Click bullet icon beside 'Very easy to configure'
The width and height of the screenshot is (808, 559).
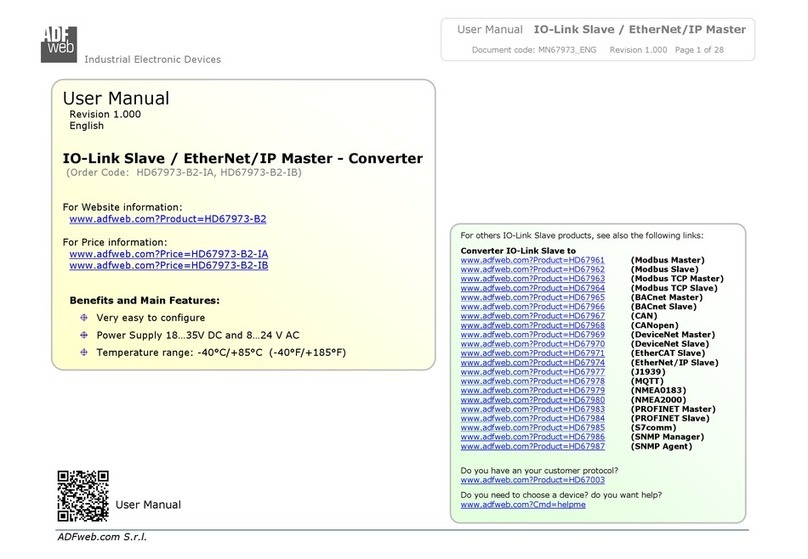pyautogui.click(x=84, y=318)
